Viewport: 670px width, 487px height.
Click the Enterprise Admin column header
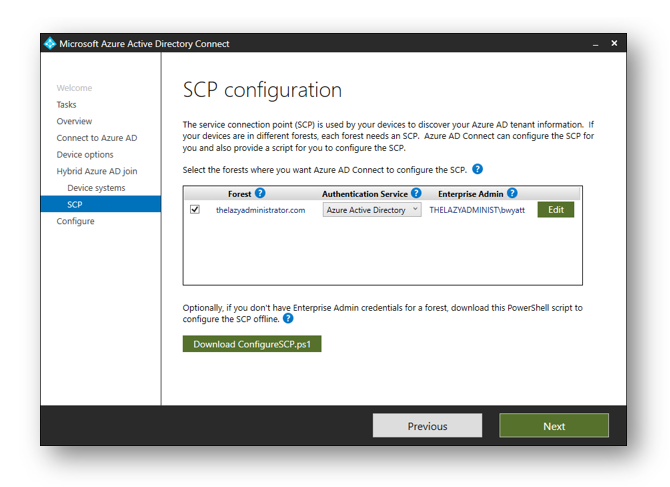tap(470, 194)
